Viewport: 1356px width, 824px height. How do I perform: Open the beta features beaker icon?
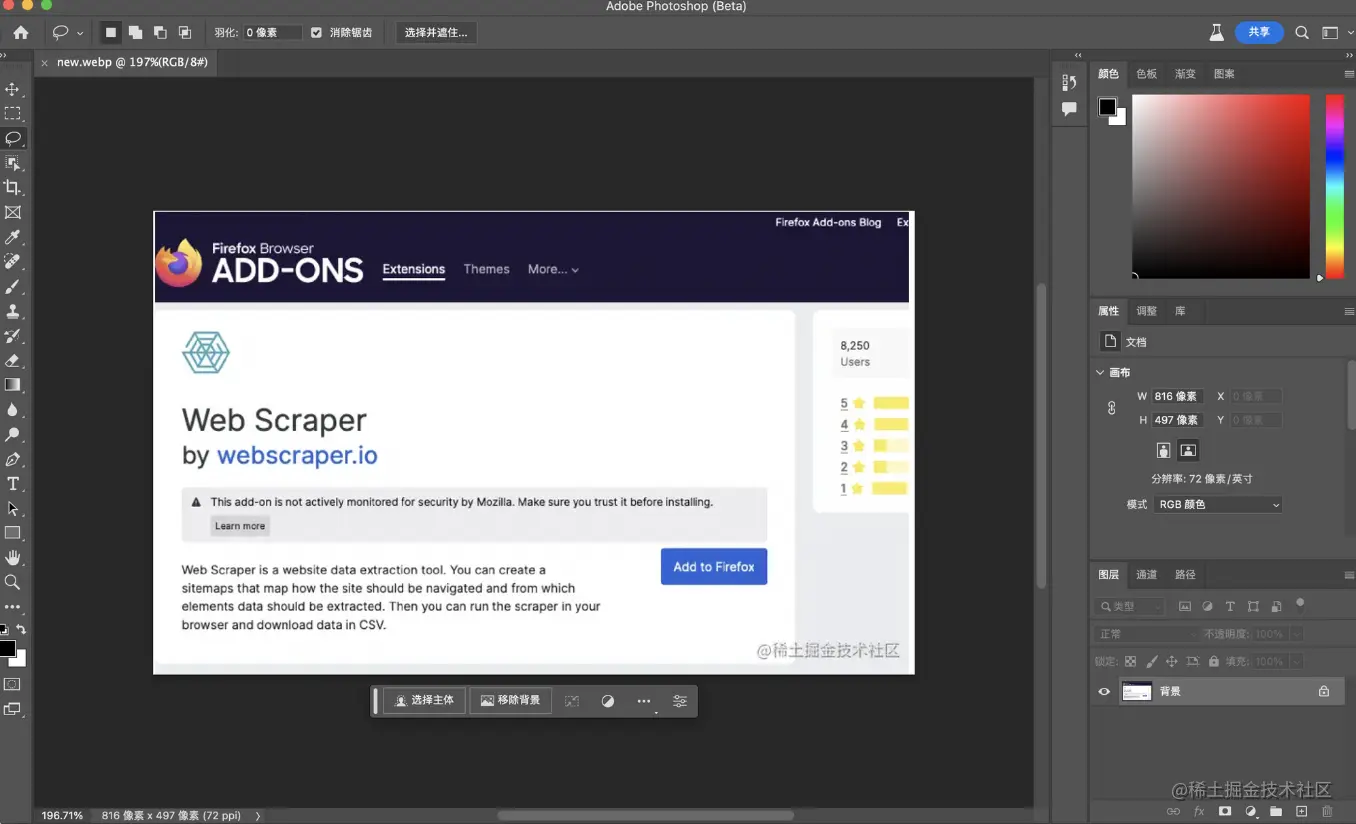[x=1216, y=32]
